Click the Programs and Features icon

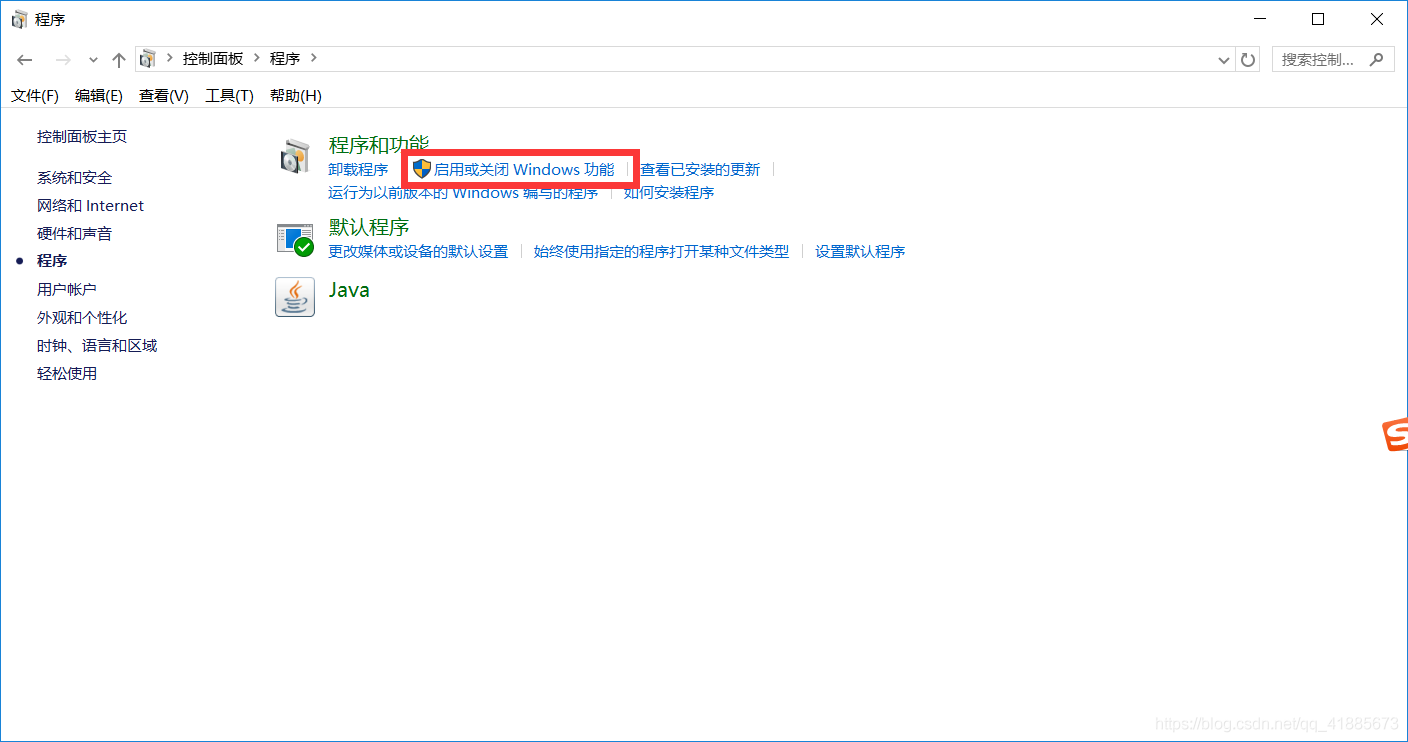click(x=295, y=157)
